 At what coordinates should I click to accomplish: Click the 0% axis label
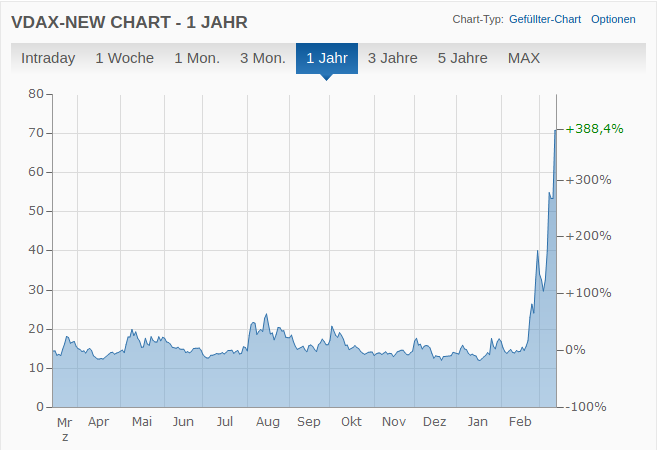coord(575,350)
